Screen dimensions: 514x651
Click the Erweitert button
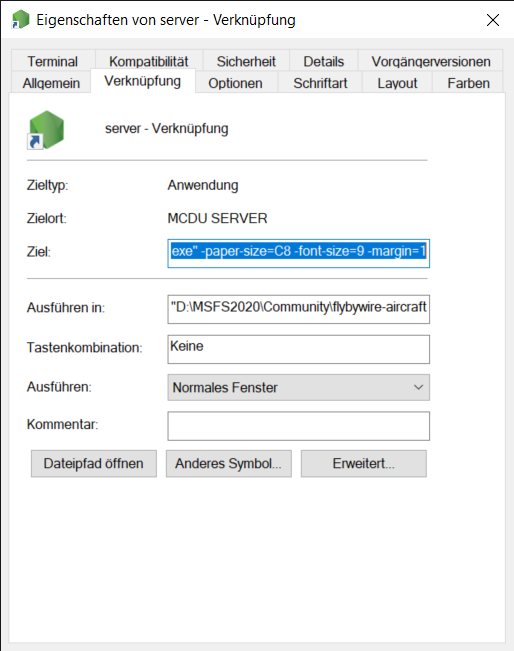[364, 463]
